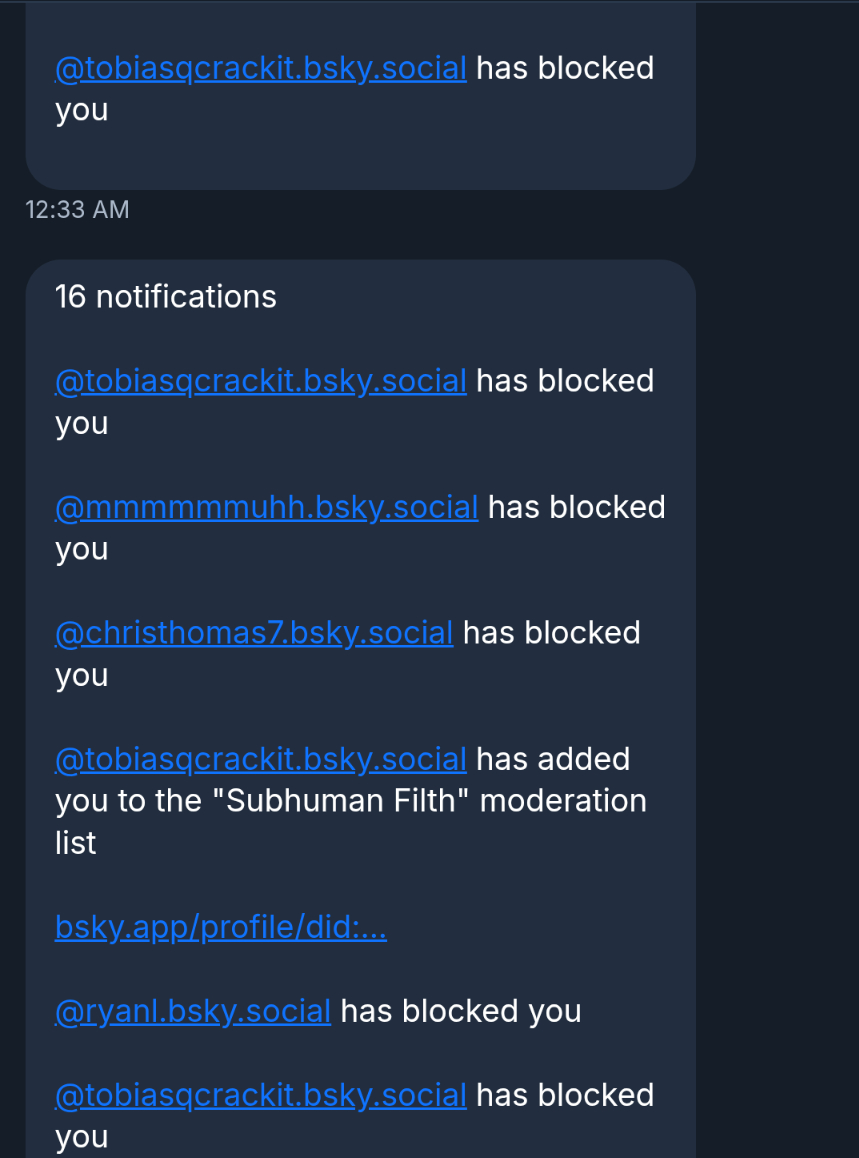
Task: Click "has blocked" text above the 12:33 AM timestamp
Action: coord(564,69)
